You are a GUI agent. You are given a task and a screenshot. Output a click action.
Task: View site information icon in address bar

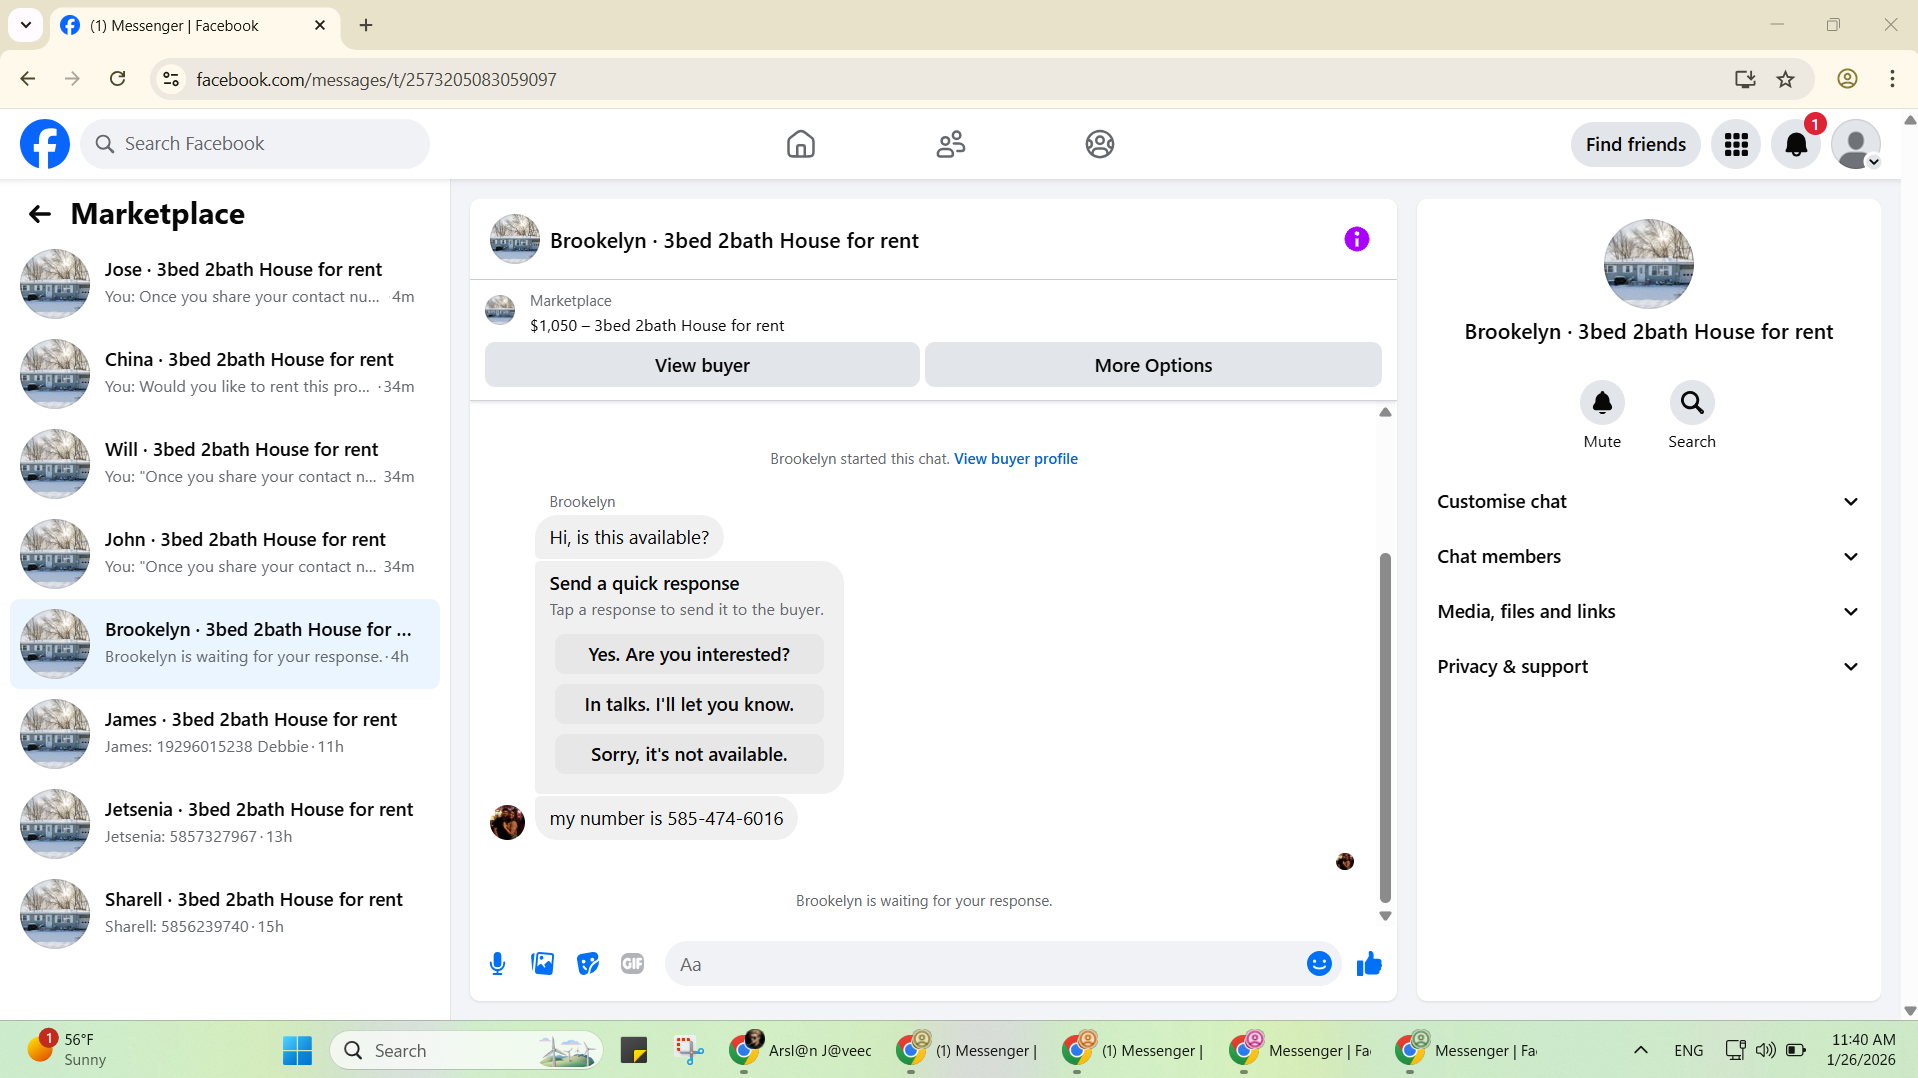tap(171, 79)
